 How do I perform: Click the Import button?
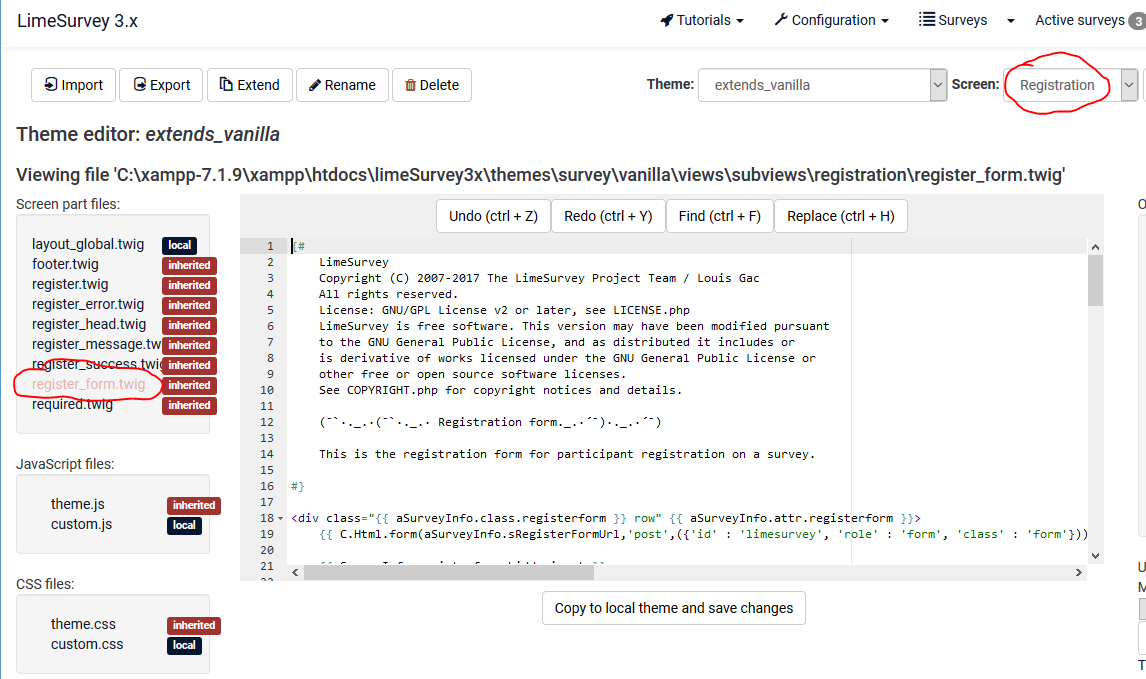(x=73, y=85)
